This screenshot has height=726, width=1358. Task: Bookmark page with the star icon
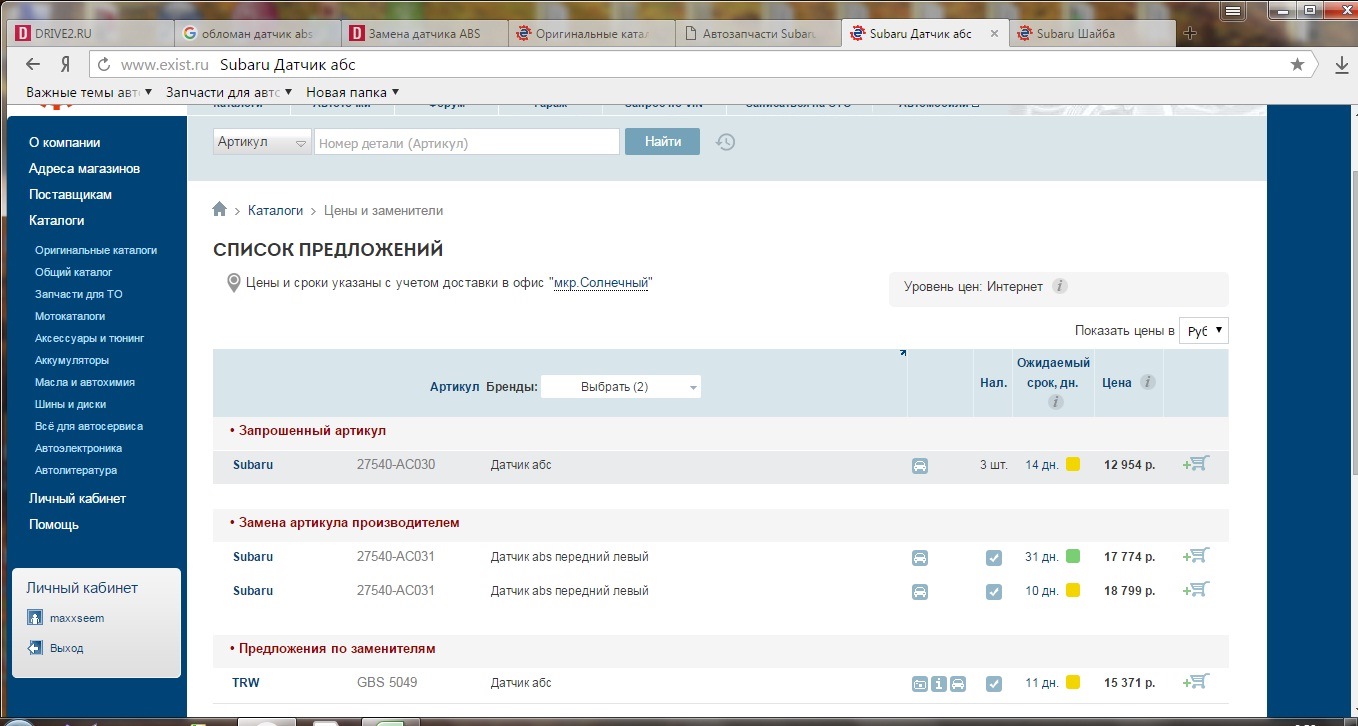point(1297,64)
